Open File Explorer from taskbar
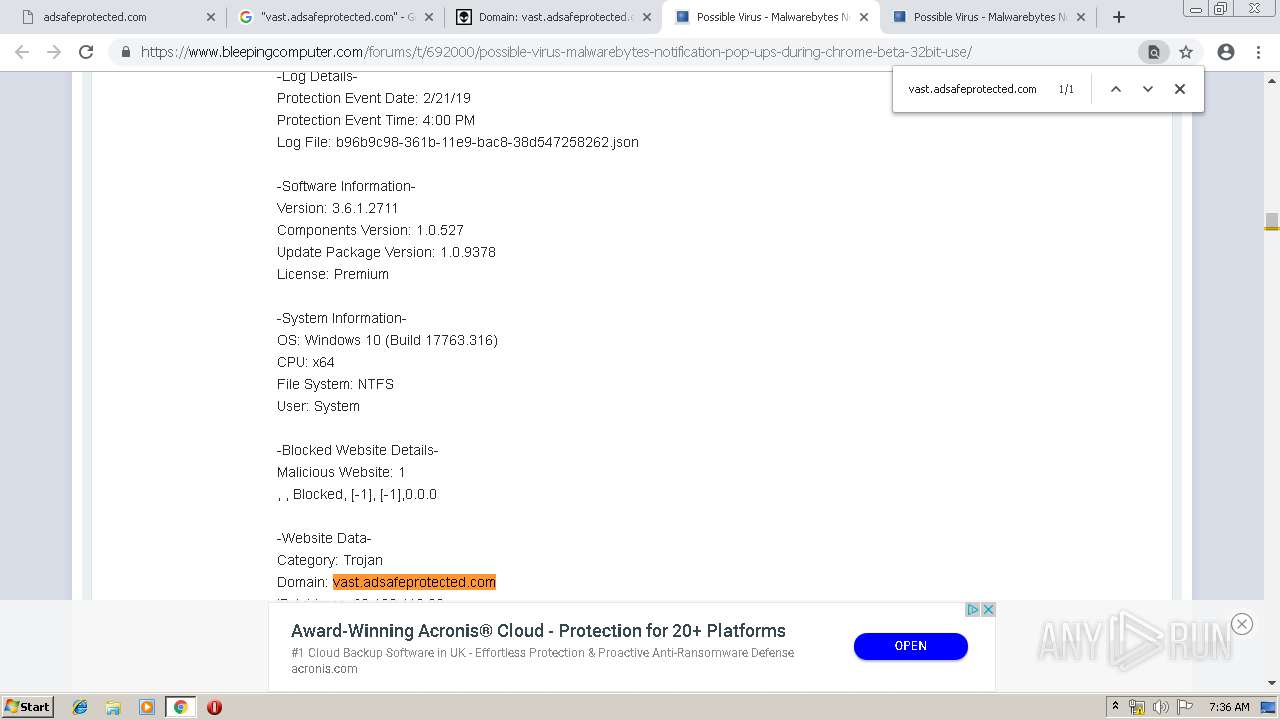 point(113,707)
